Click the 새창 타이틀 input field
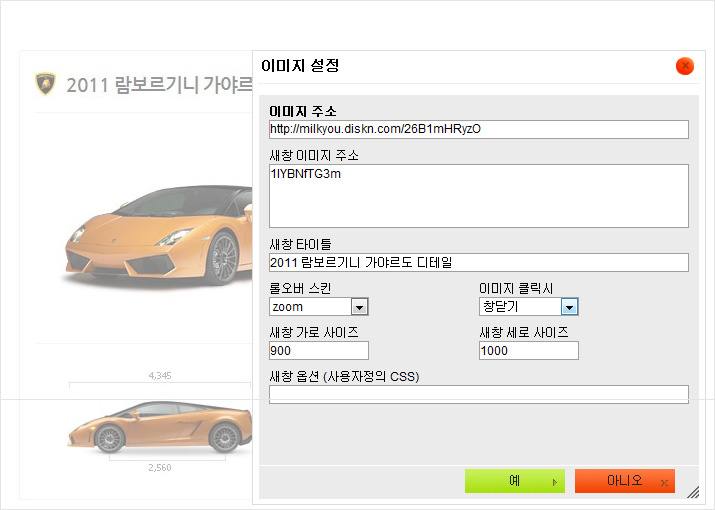715x510 pixels. 479,263
